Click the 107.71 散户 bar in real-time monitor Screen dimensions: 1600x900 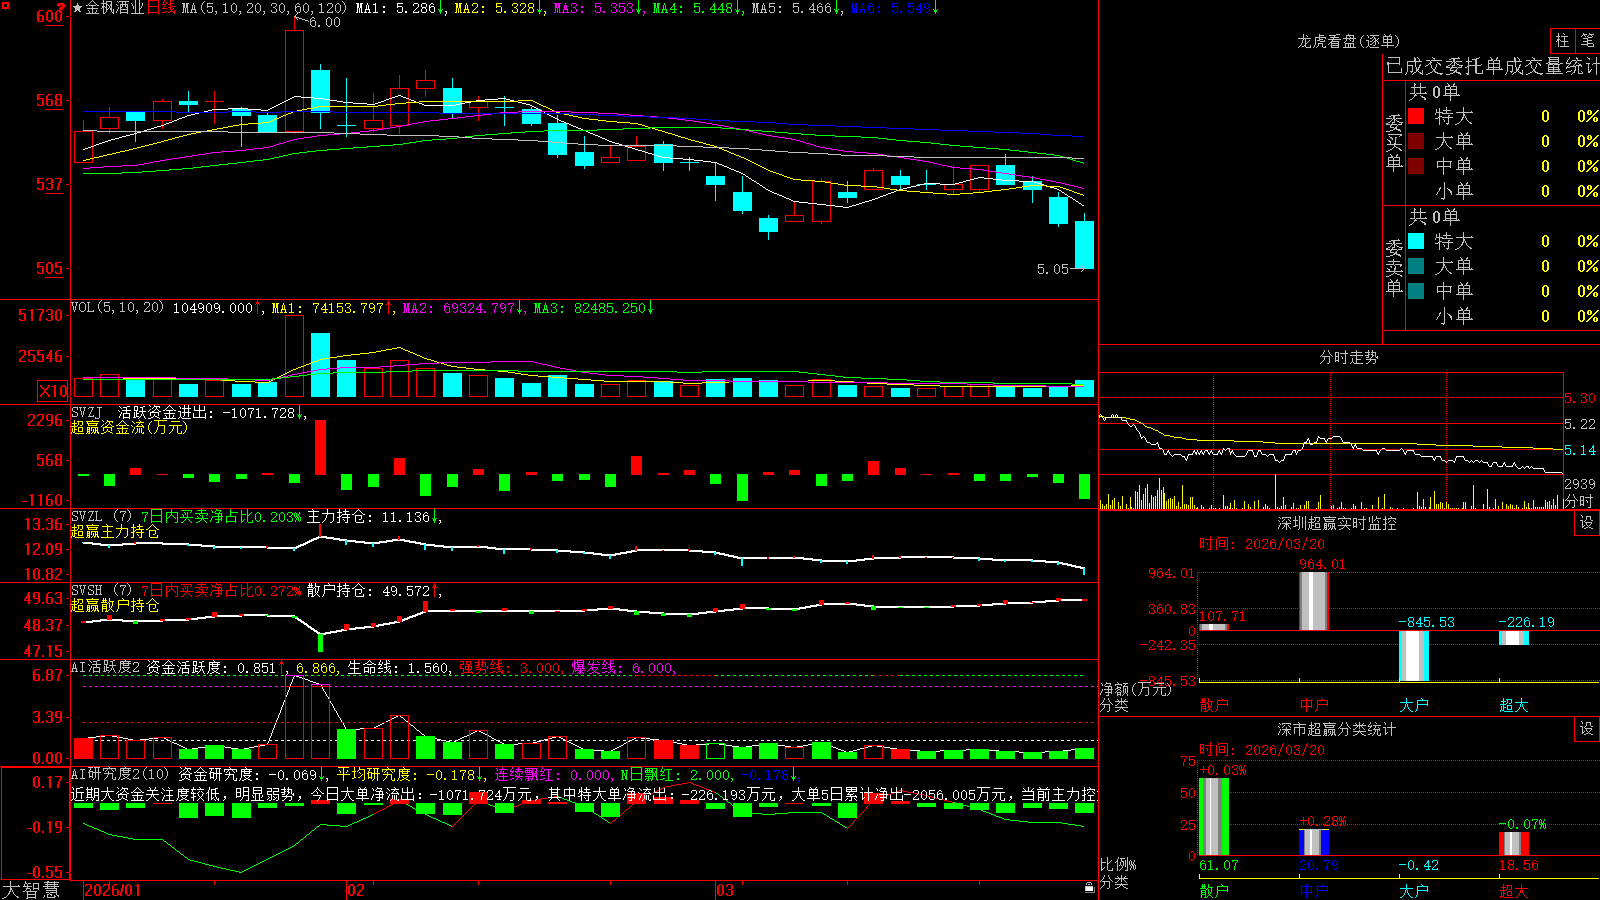1214,627
